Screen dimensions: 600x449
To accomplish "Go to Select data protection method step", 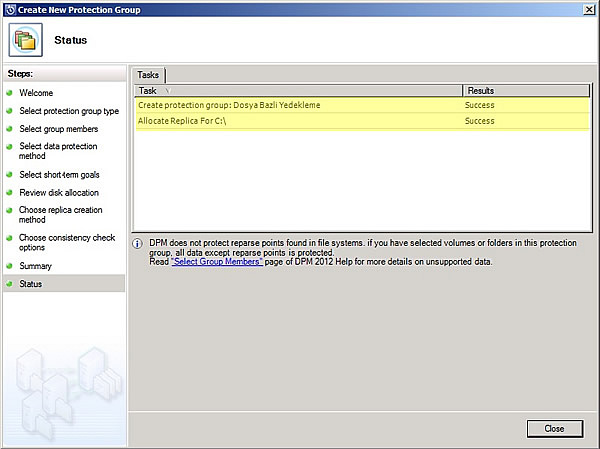I will [x=60, y=151].
